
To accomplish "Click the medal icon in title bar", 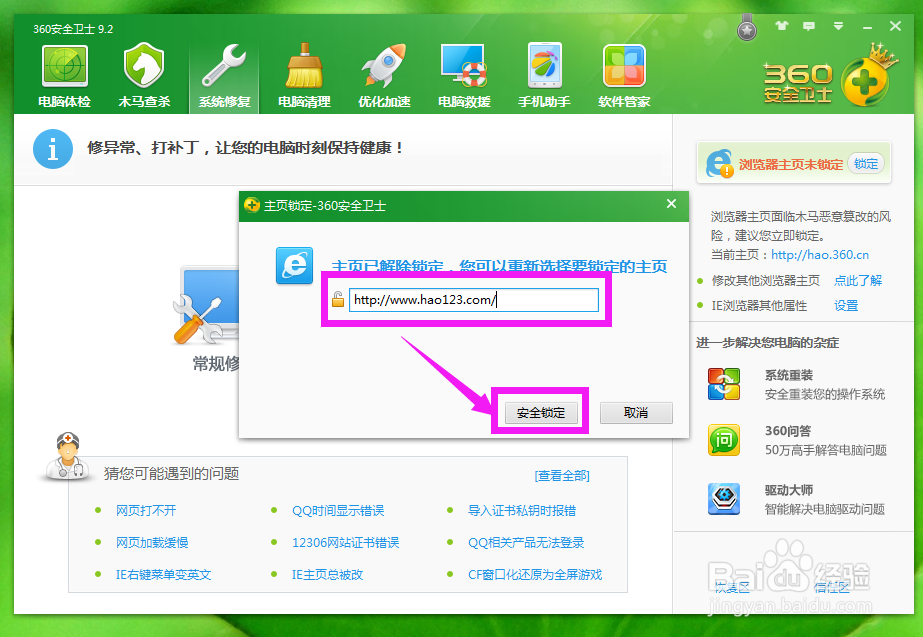I will pyautogui.click(x=747, y=28).
